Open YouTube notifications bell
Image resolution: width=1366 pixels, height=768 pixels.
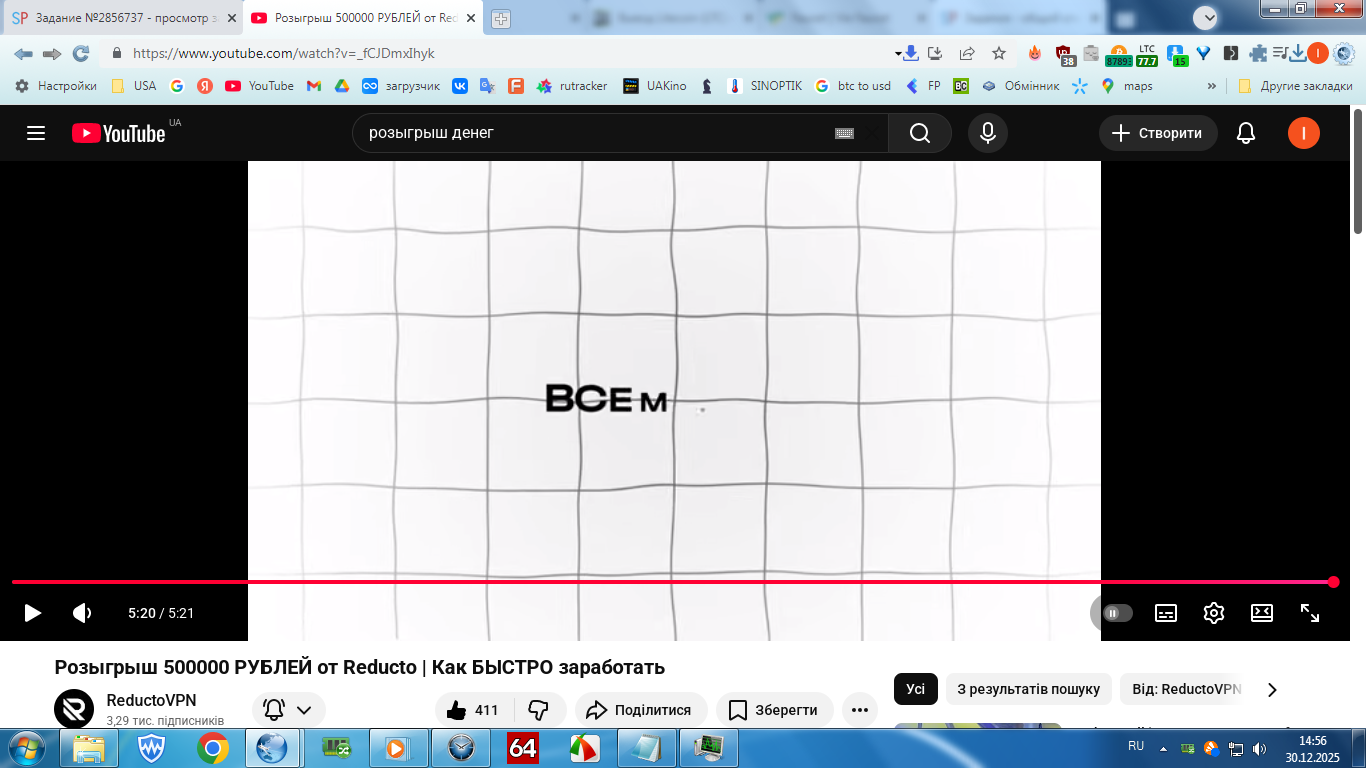pyautogui.click(x=1246, y=133)
